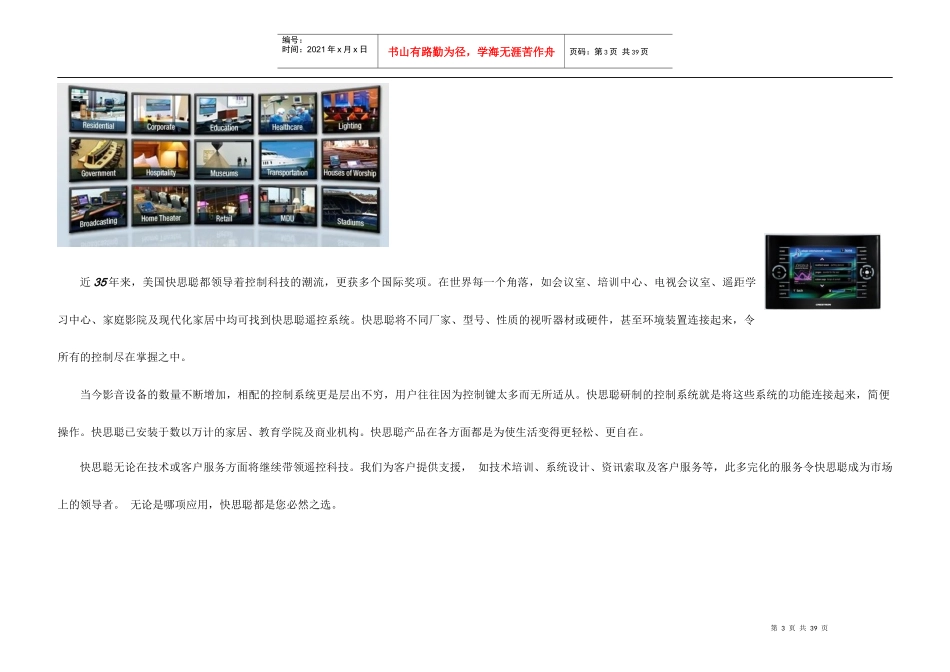Select the Lighting category tile
Viewport: 950px width, 672px height.
[350, 110]
